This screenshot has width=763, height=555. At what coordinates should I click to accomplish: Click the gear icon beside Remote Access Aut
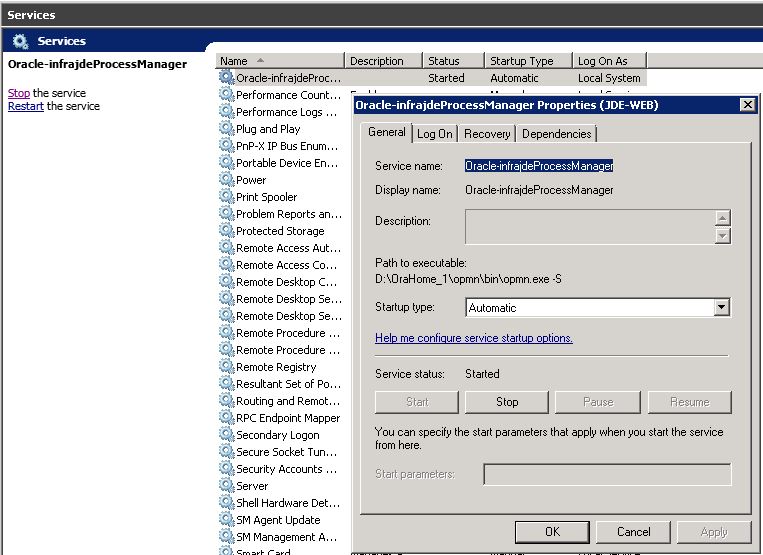tap(226, 247)
